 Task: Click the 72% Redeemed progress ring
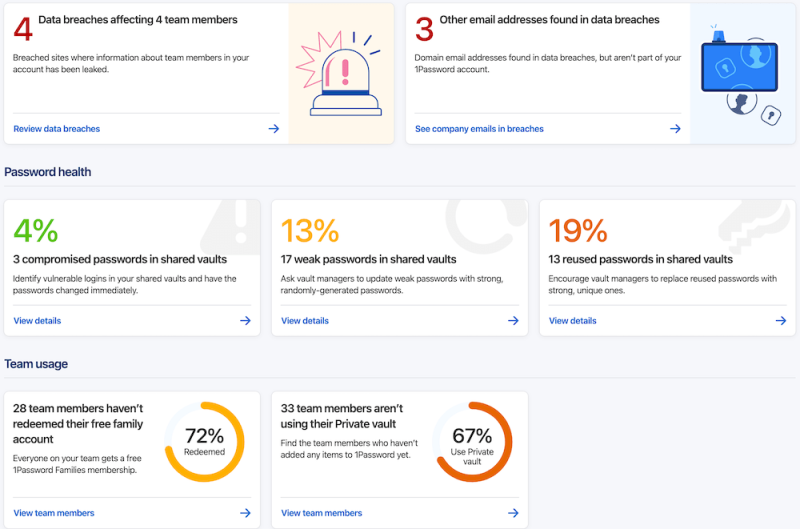204,442
